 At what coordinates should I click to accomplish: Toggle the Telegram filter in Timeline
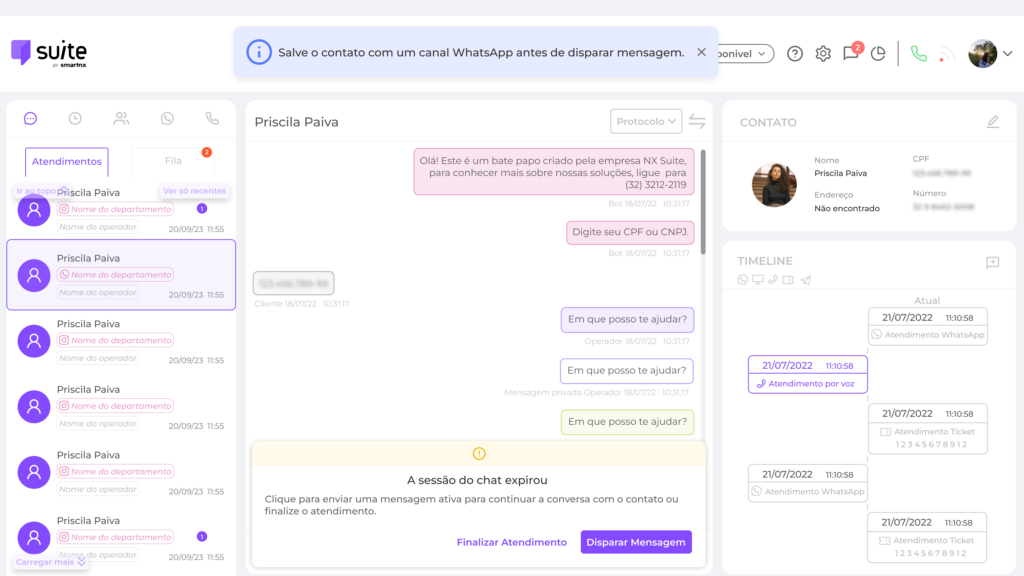[x=805, y=280]
